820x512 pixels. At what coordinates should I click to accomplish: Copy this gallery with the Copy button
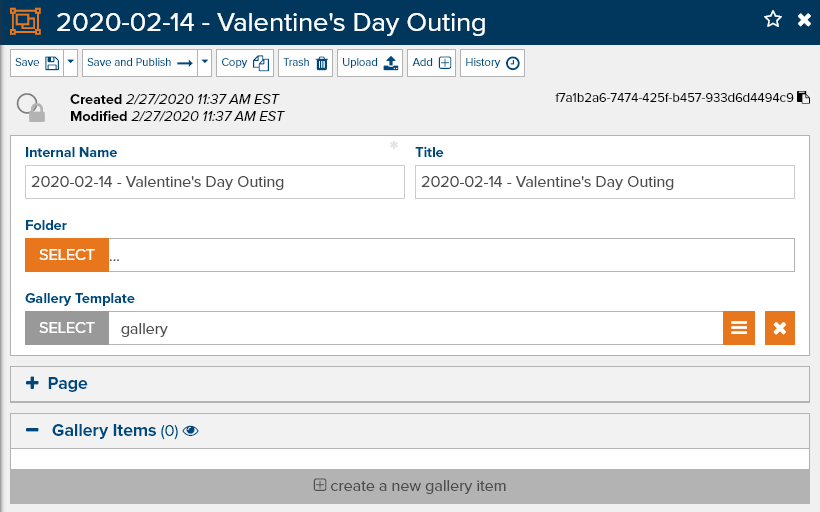[245, 63]
